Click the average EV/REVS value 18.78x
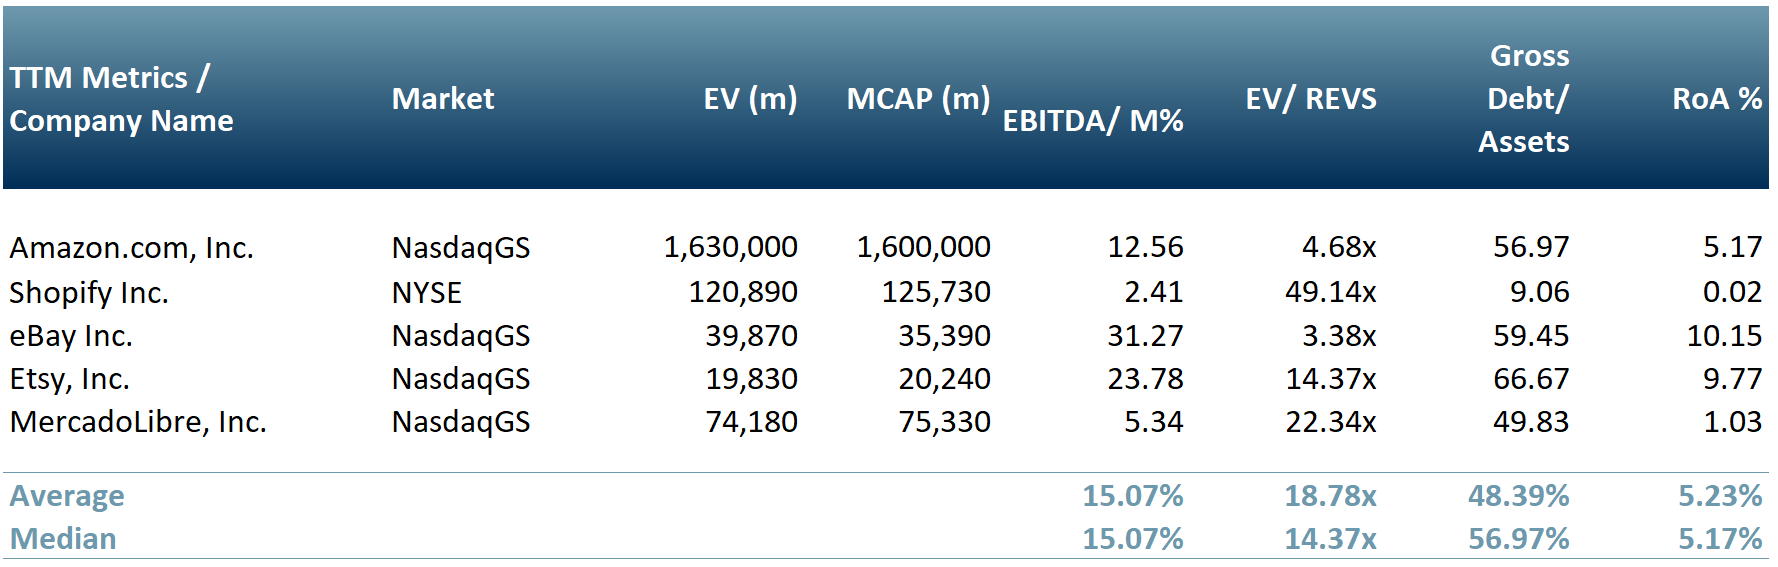The image size is (1778, 567). [x=1330, y=496]
